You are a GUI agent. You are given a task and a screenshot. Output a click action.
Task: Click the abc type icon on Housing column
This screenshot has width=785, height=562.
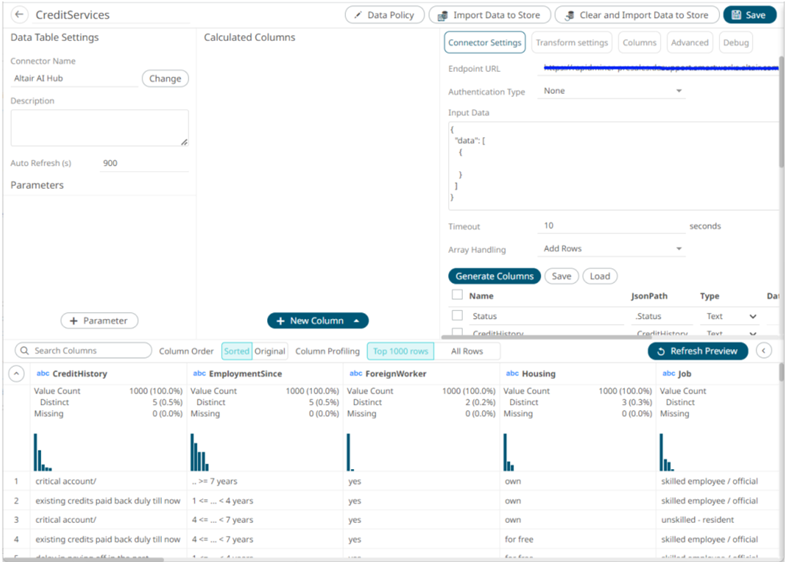512,374
